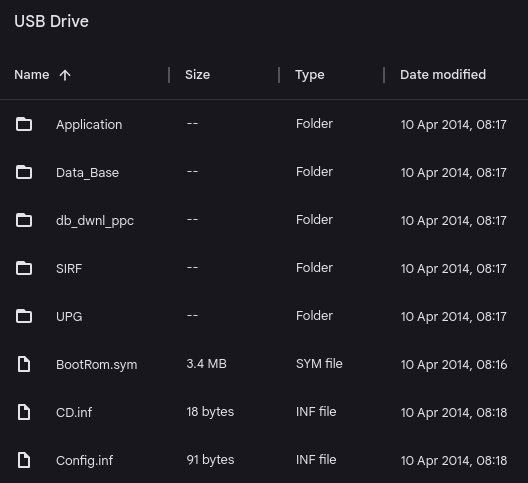528x483 pixels.
Task: Click the CD.inf file icon
Action: [24, 412]
